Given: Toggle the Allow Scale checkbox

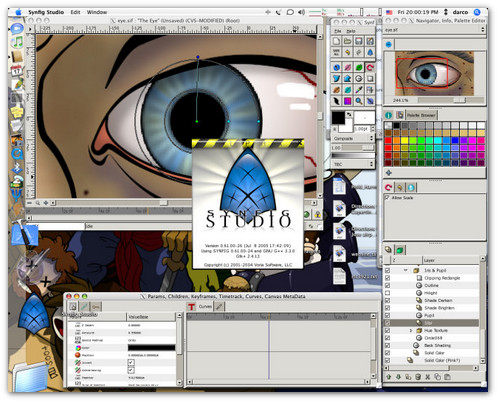Looking at the screenshot, I should click(387, 198).
